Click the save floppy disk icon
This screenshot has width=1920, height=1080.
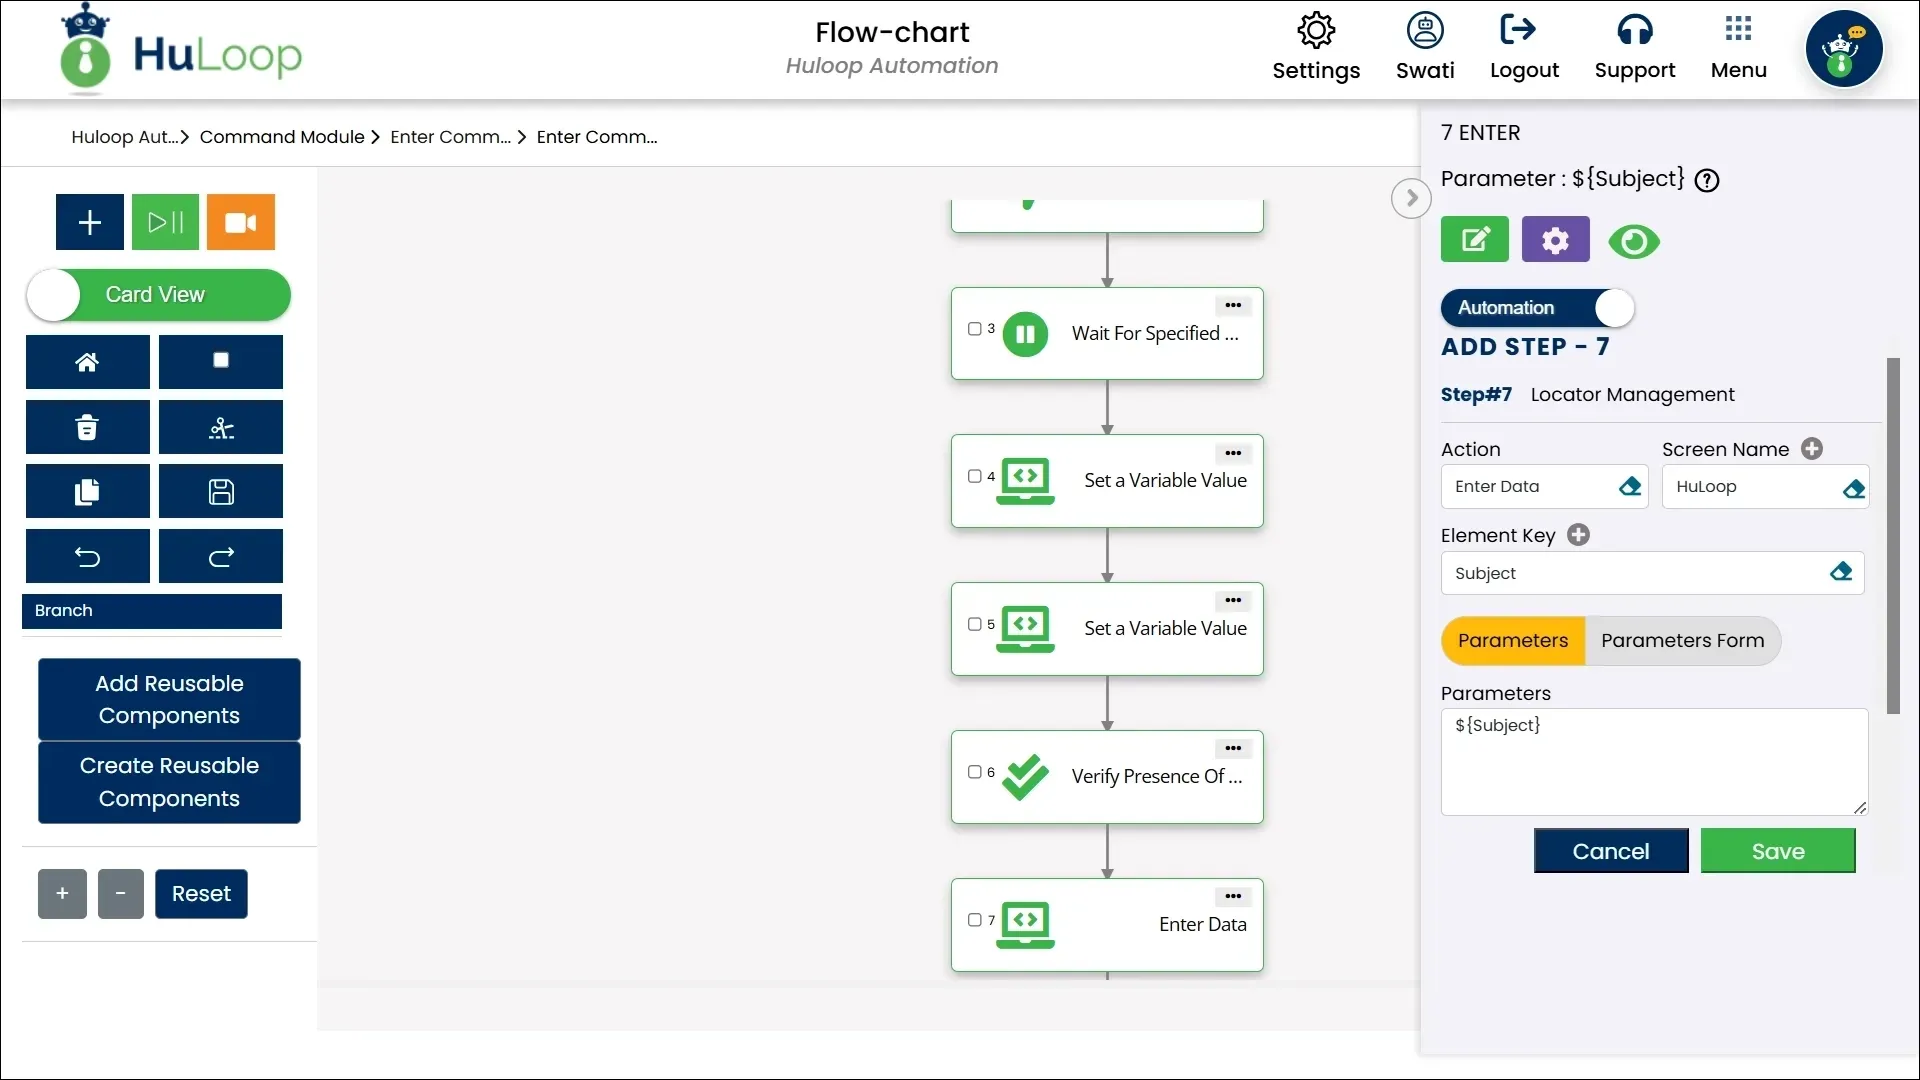(221, 492)
